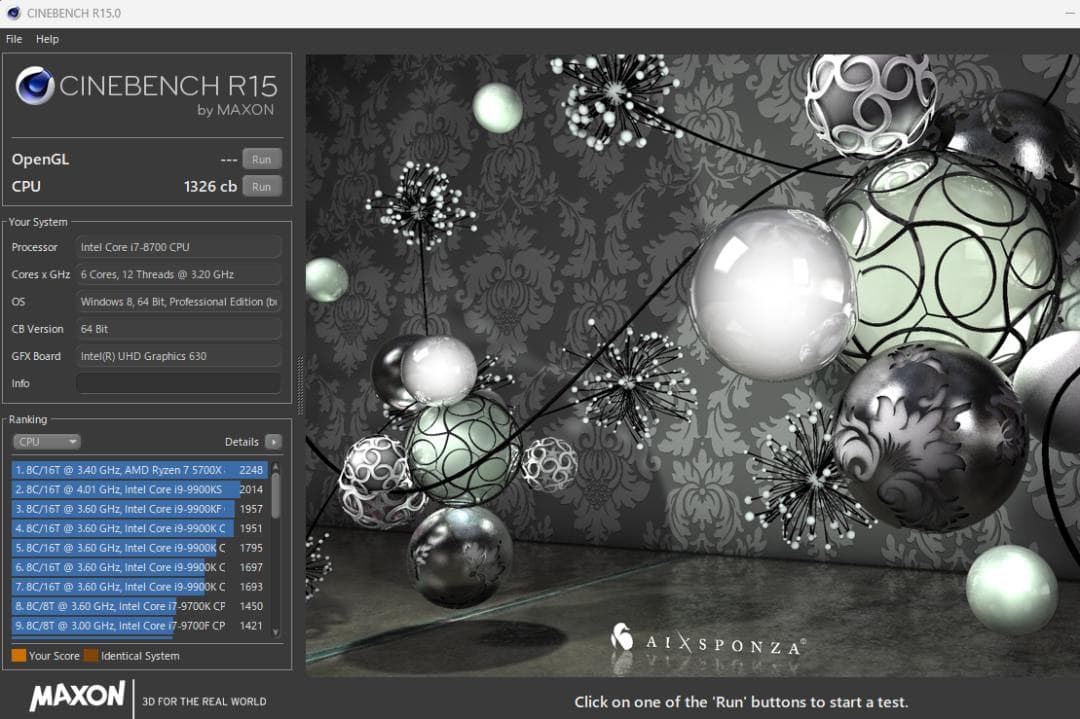Click the ranking list scroll up arrow
This screenshot has width=1080, height=719.
276,466
